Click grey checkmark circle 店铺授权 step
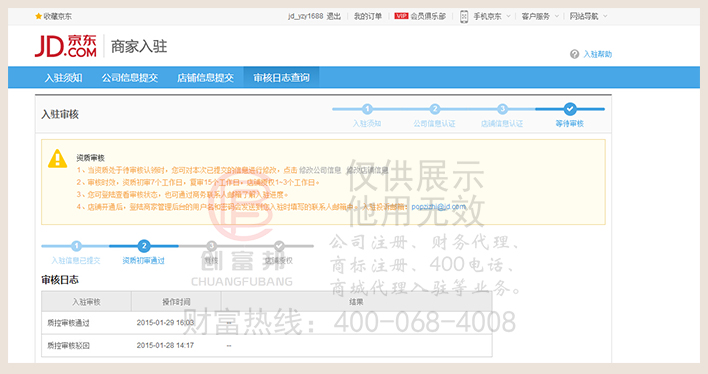708x374 pixels. 279,246
